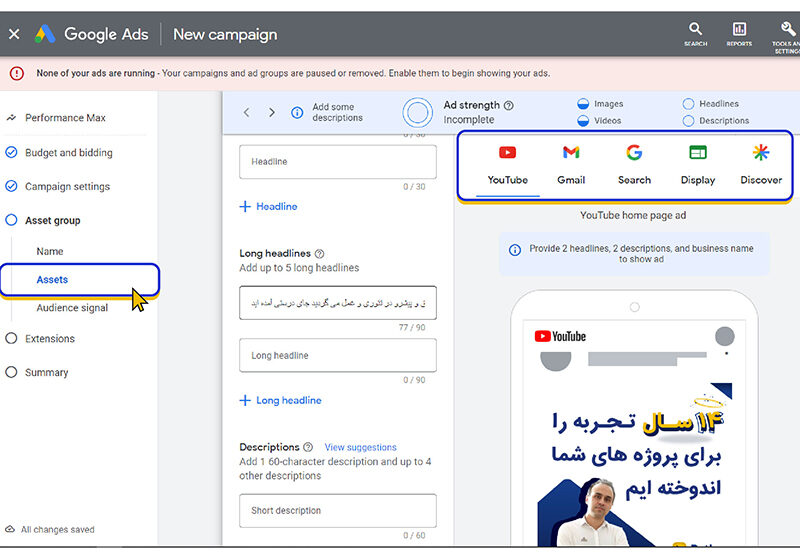Image resolution: width=800 pixels, height=552 pixels.
Task: Click the Ad strength help icon
Action: (509, 106)
